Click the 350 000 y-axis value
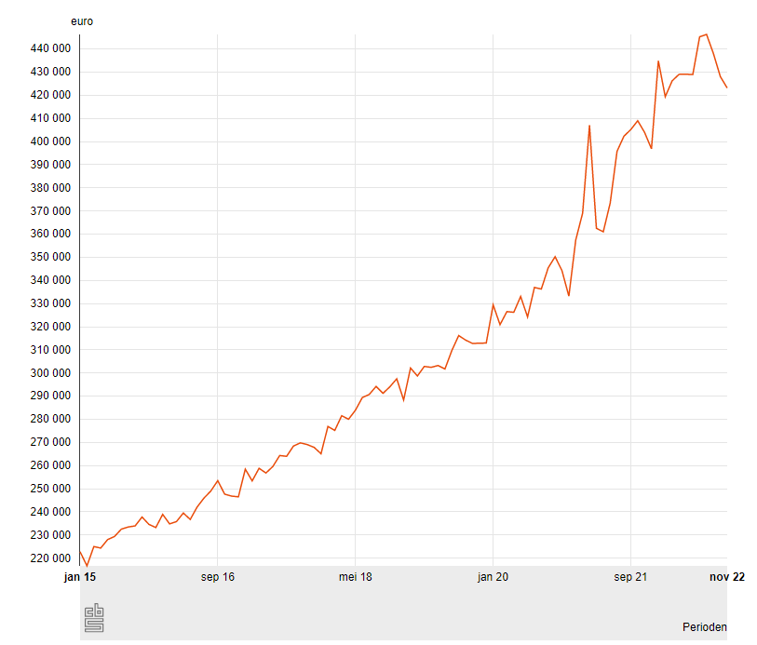757x645 pixels. [x=50, y=257]
